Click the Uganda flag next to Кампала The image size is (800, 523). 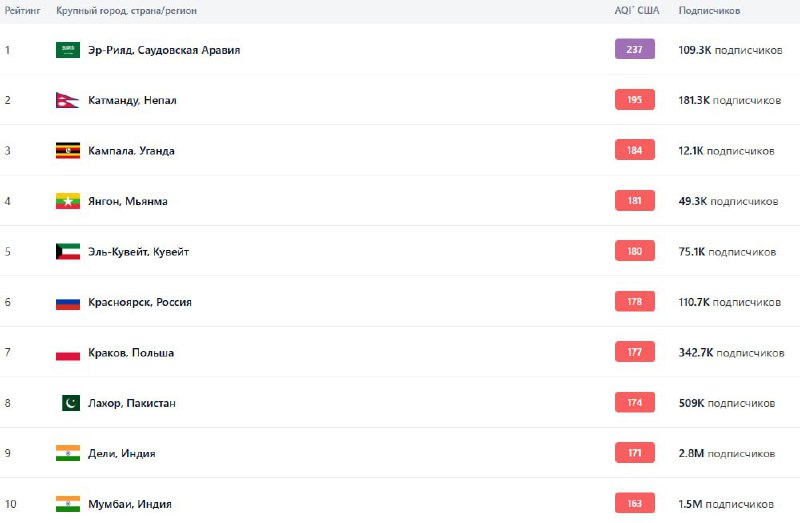68,151
